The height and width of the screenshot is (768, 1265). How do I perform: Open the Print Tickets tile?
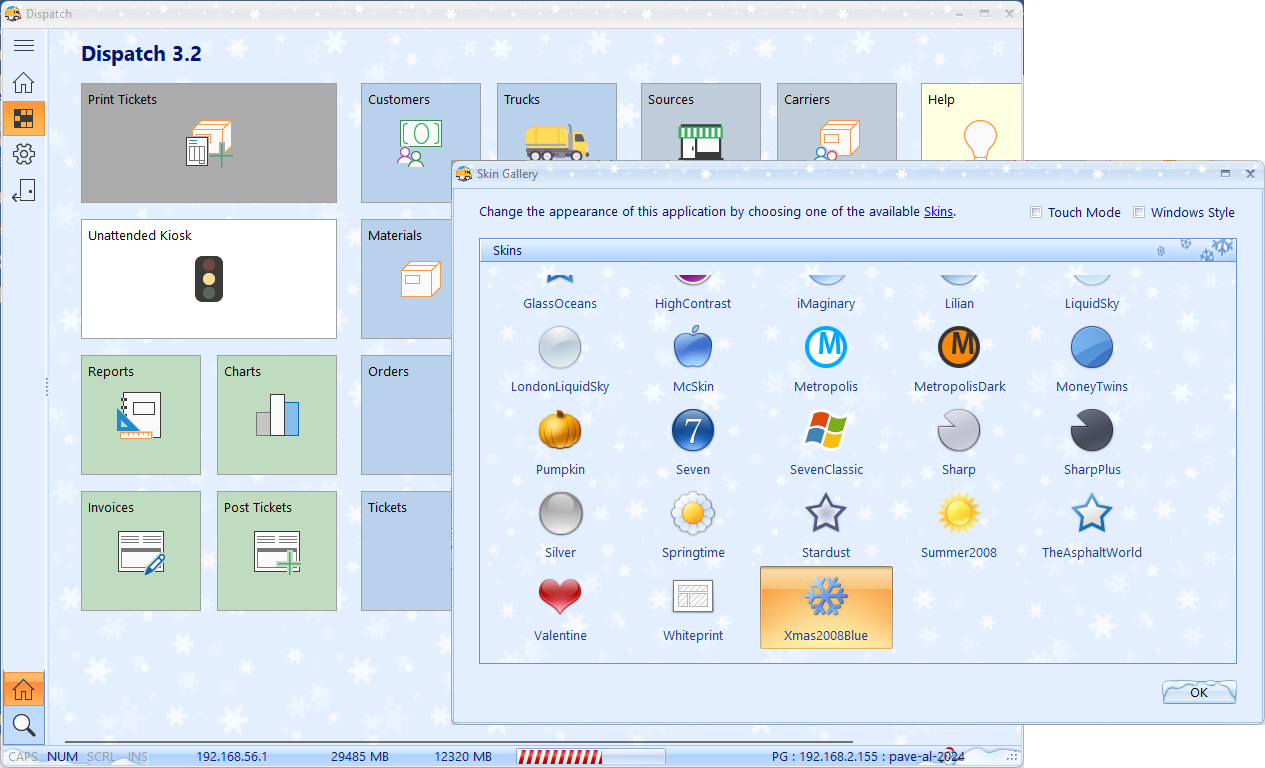pyautogui.click(x=208, y=143)
